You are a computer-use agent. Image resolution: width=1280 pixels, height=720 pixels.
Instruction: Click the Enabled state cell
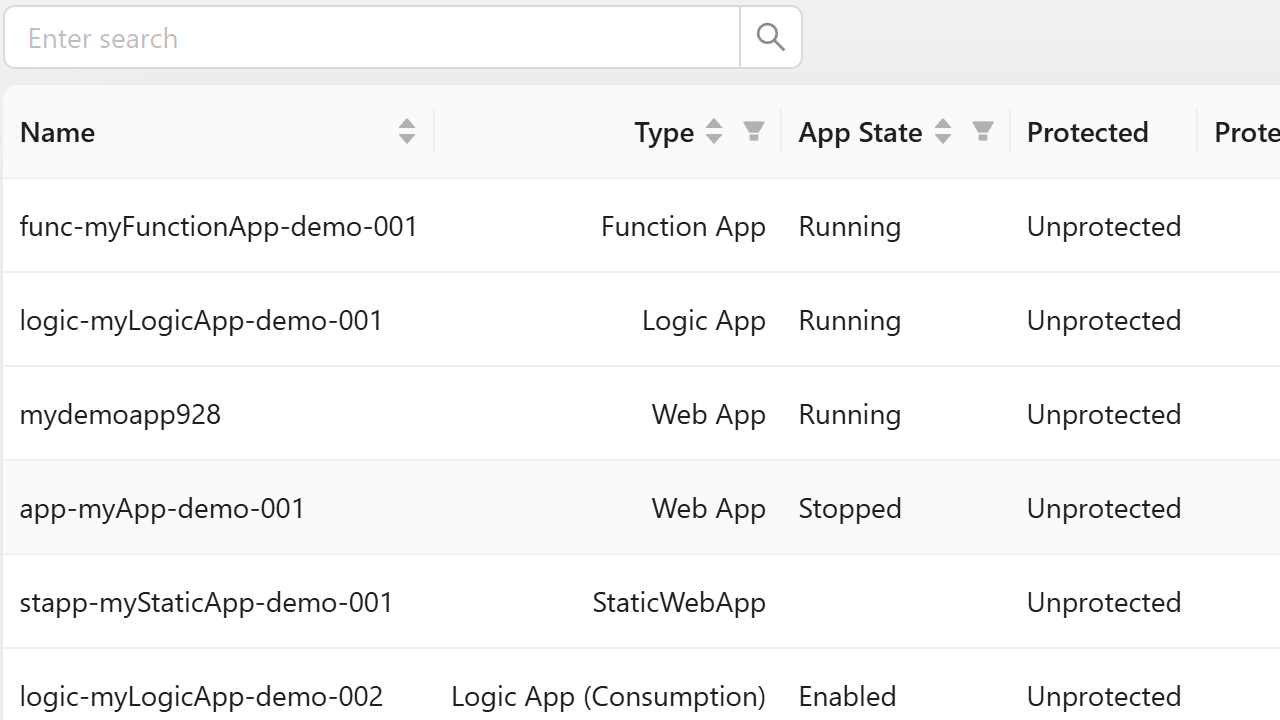847,696
